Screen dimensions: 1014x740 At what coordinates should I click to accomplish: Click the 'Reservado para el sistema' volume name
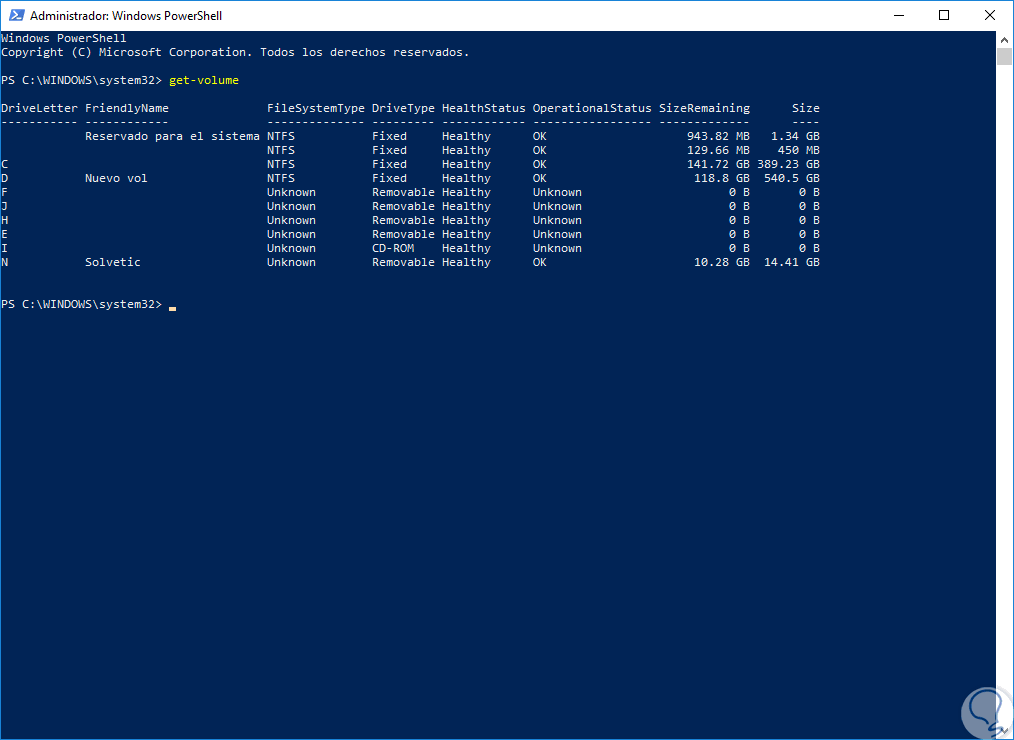coord(172,136)
